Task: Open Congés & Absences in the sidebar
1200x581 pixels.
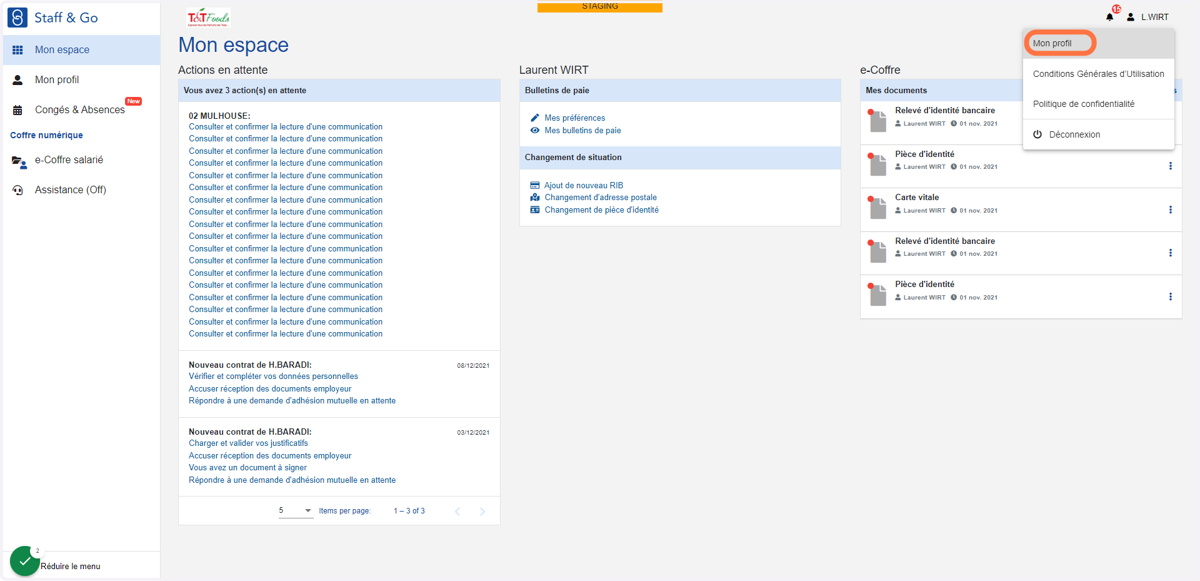Action: click(80, 110)
